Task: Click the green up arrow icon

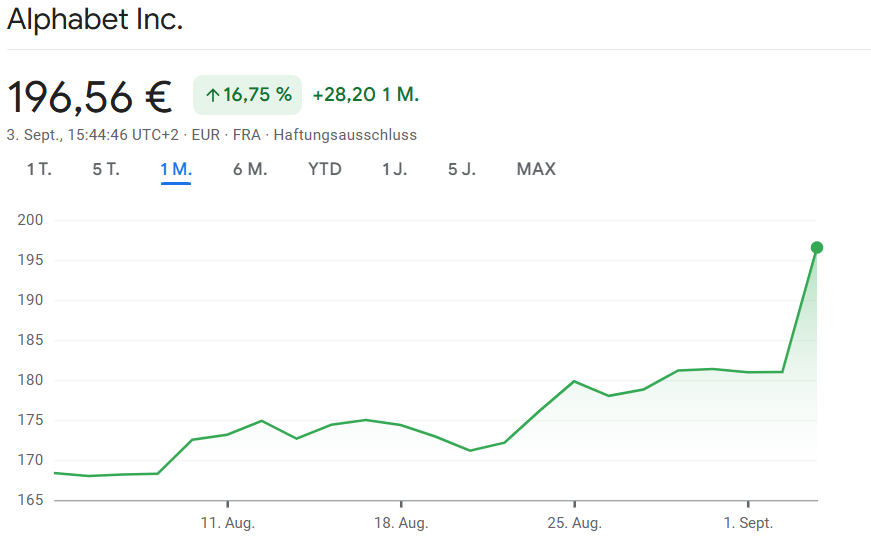Action: (212, 95)
